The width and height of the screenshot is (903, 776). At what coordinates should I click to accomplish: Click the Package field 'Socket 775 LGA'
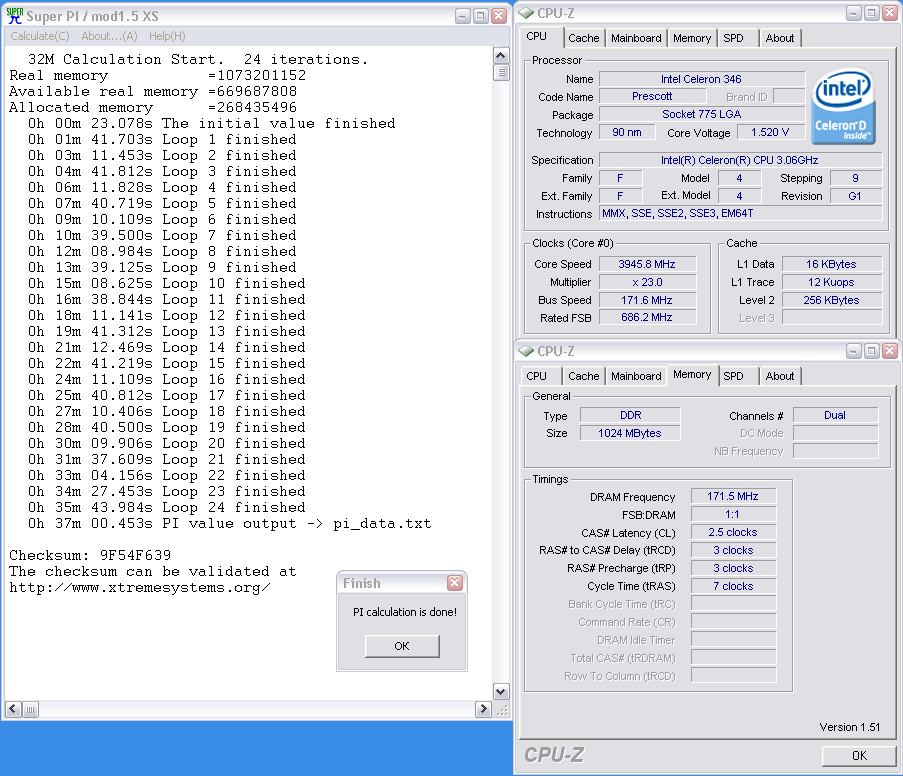(x=701, y=114)
